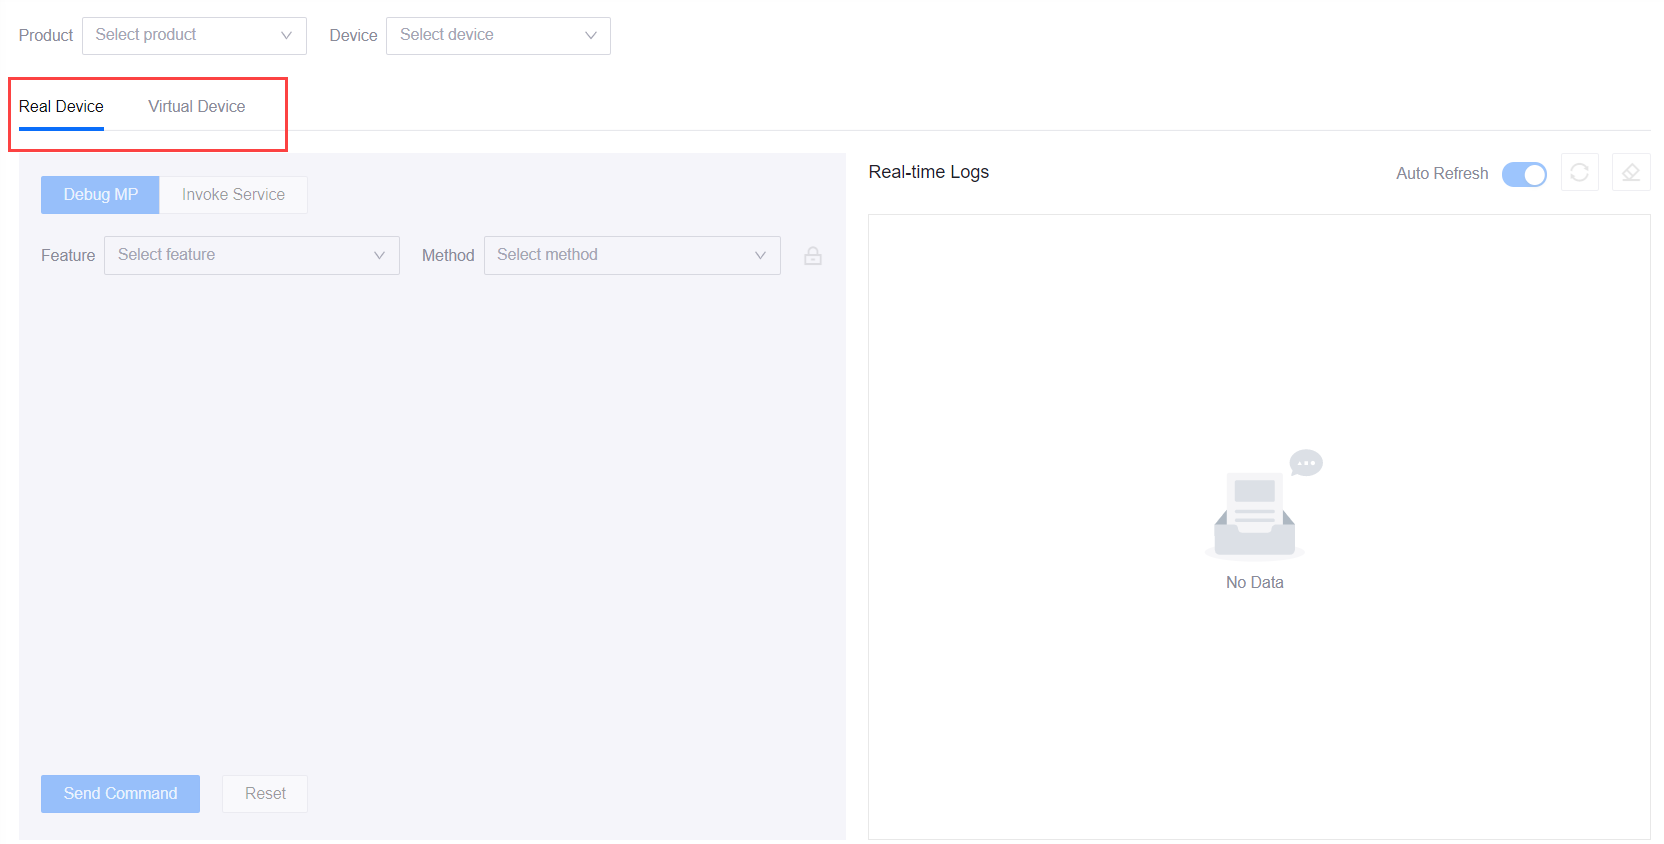Click the refresh logs icon button
1664x844 pixels.
click(x=1579, y=173)
